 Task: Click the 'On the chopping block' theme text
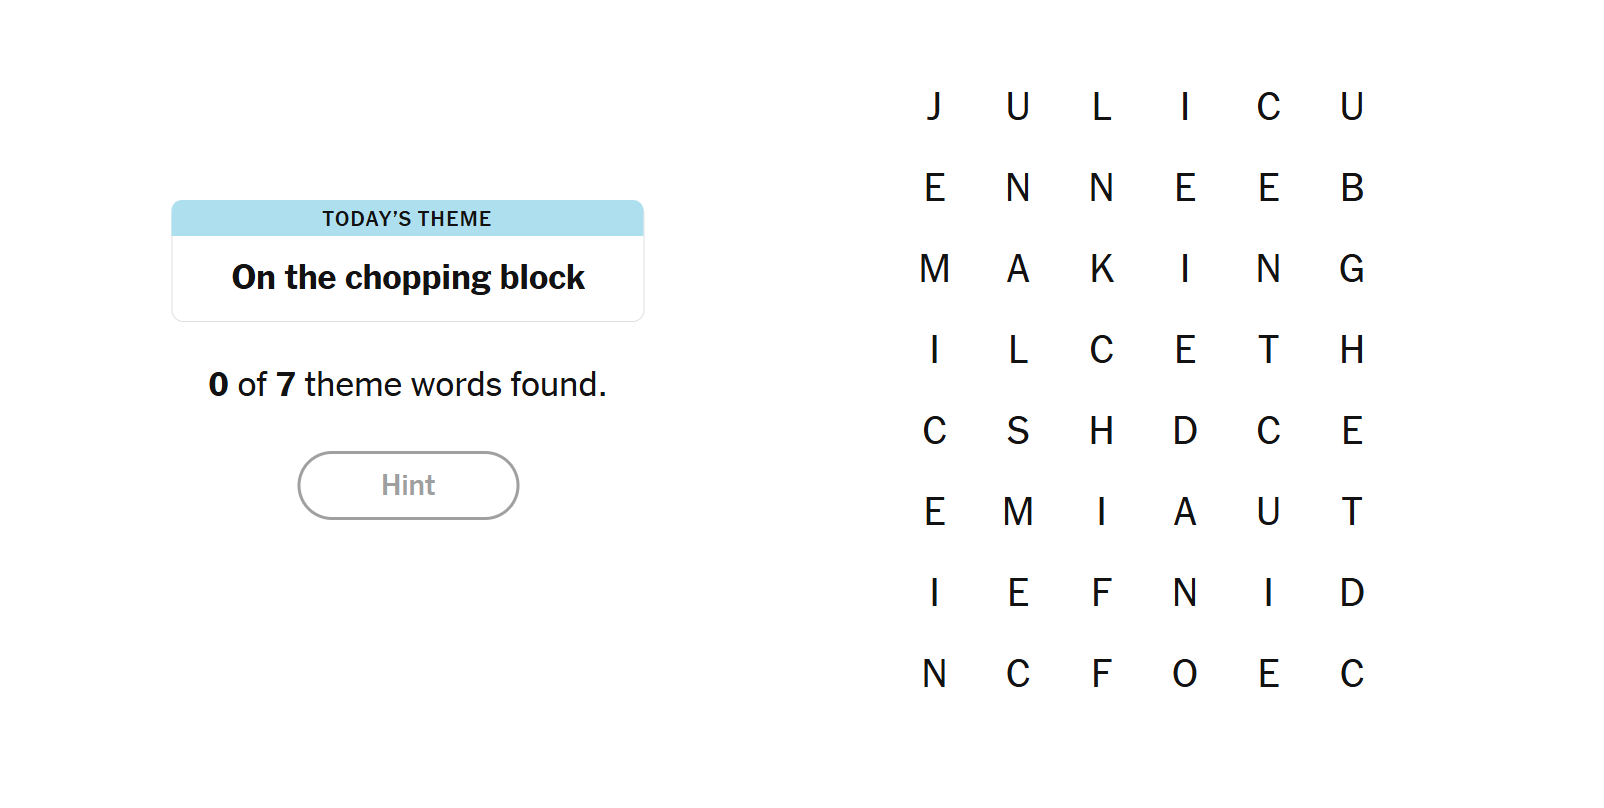408,277
